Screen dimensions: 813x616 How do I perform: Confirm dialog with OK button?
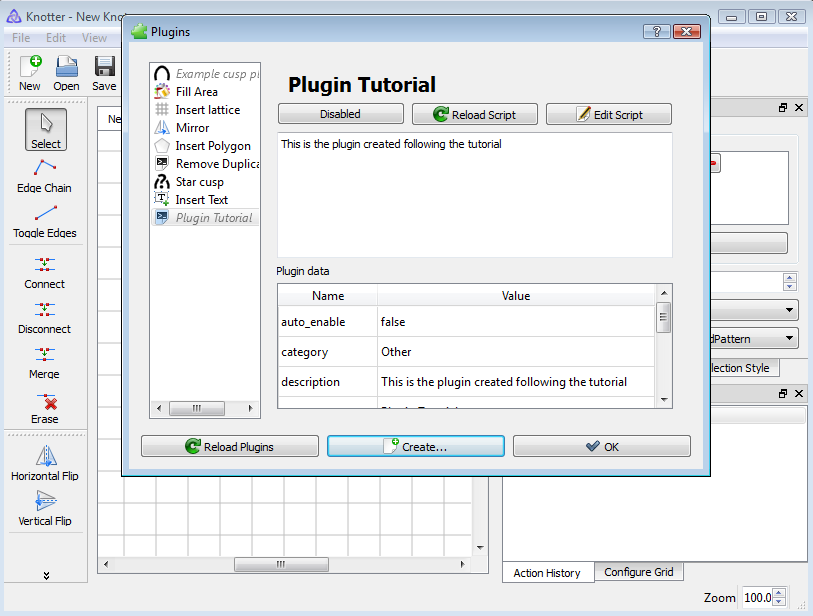tap(602, 446)
